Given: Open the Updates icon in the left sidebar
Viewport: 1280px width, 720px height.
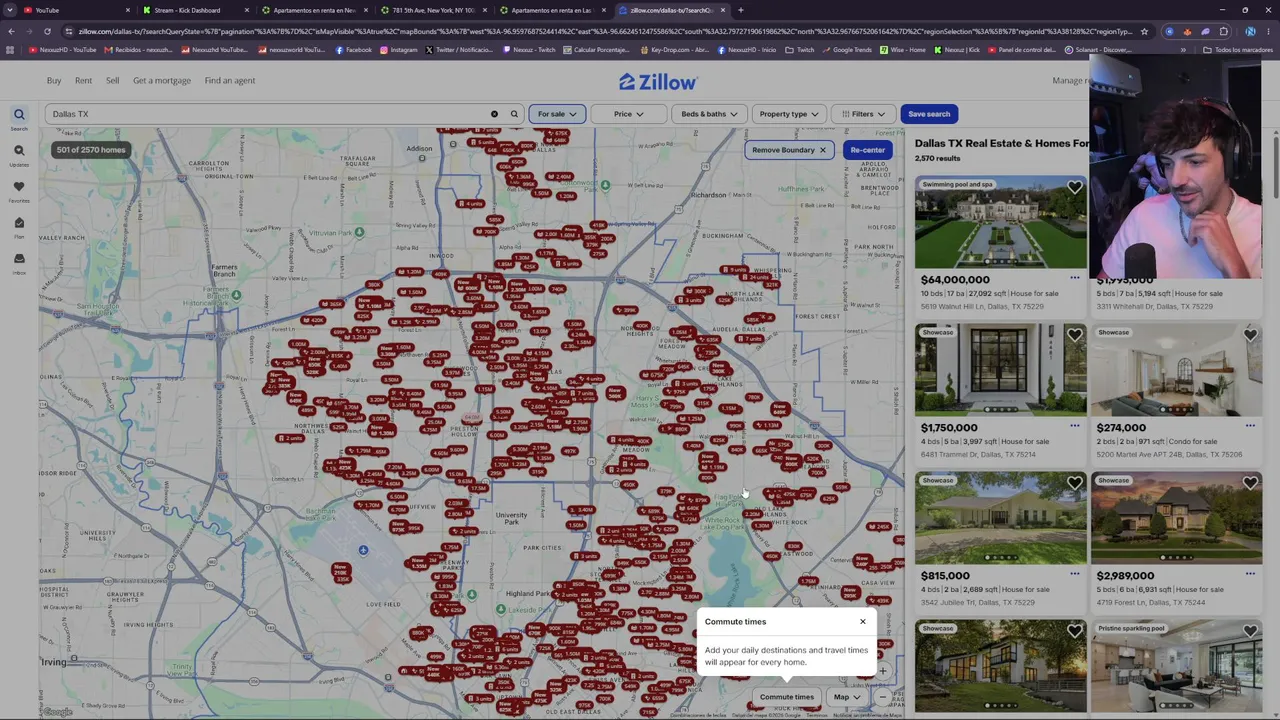Looking at the screenshot, I should pos(19,151).
